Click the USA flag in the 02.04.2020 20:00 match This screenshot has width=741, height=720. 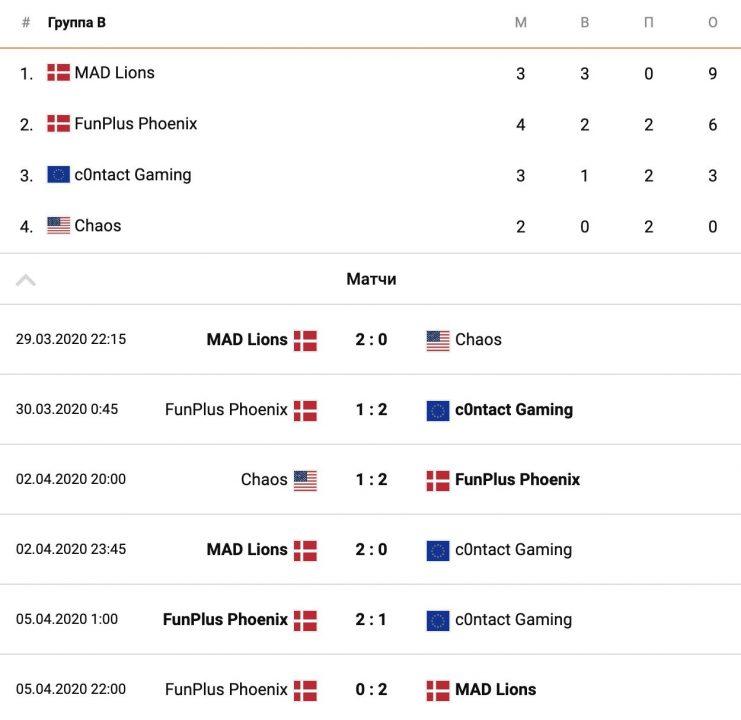[x=305, y=480]
